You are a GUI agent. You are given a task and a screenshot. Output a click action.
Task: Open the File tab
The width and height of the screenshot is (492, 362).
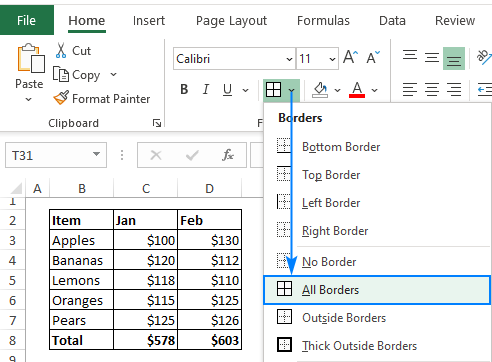click(26, 21)
